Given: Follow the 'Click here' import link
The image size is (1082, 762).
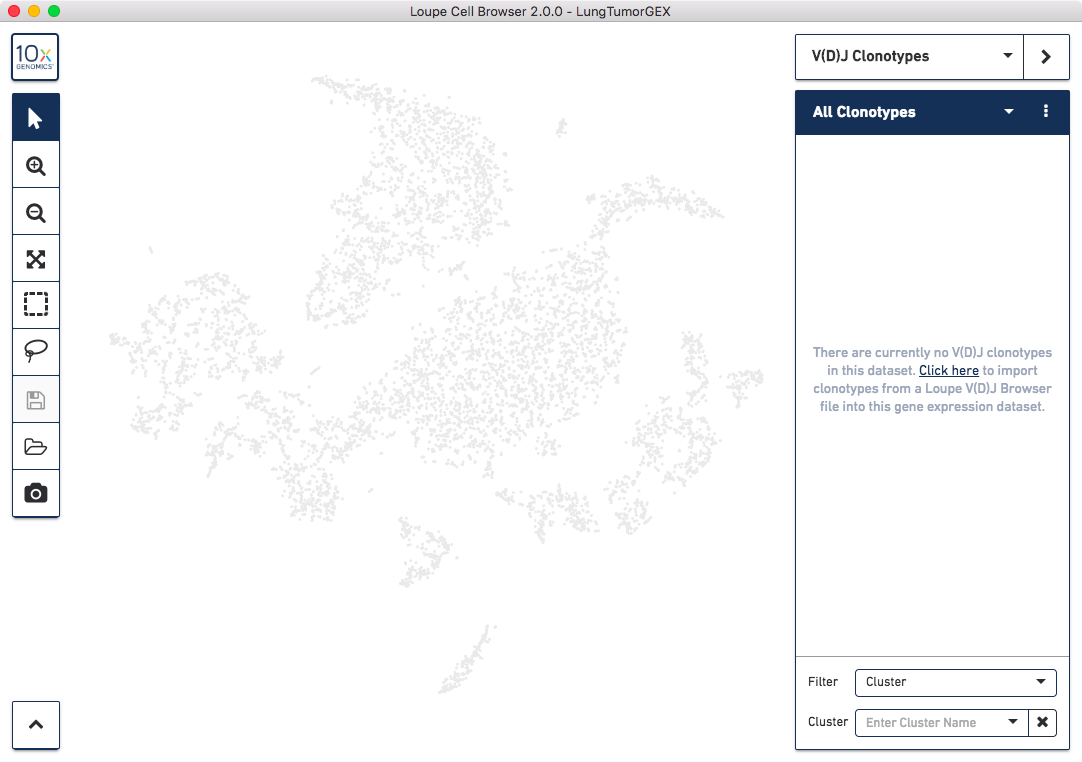Looking at the screenshot, I should point(948,371).
